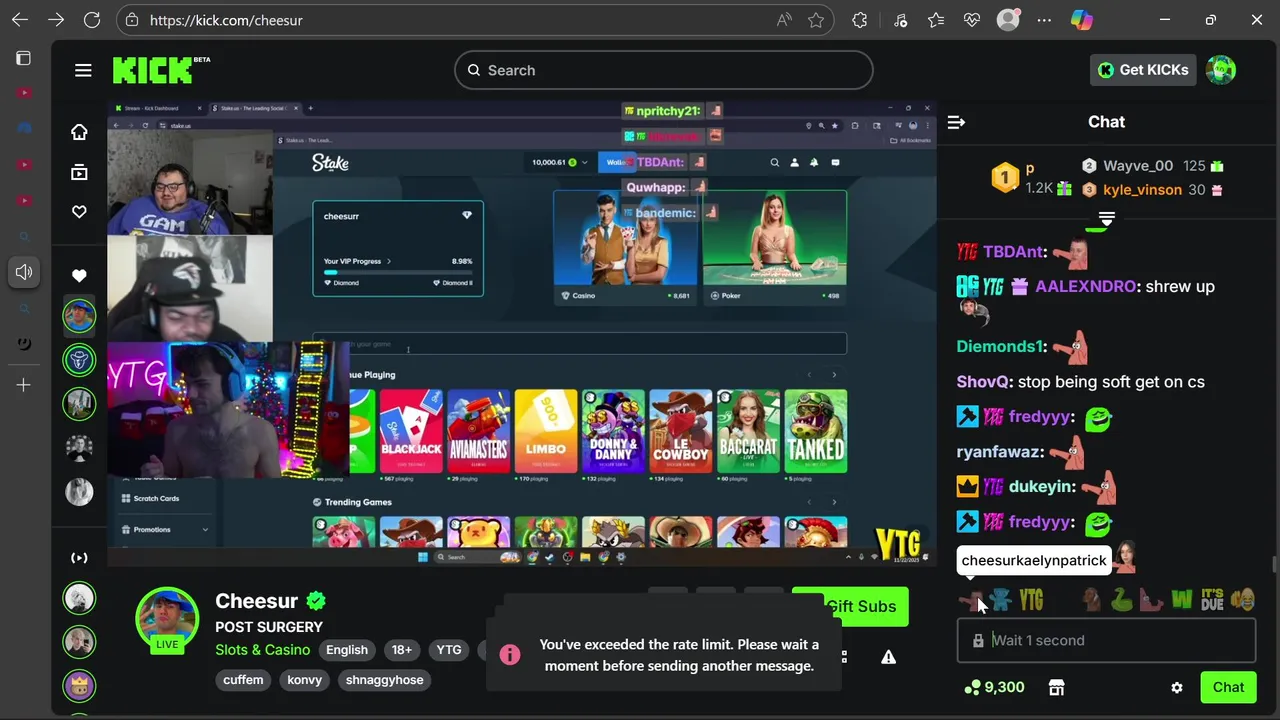
Task: Collapse the chat panel with arrow icon
Action: point(956,122)
